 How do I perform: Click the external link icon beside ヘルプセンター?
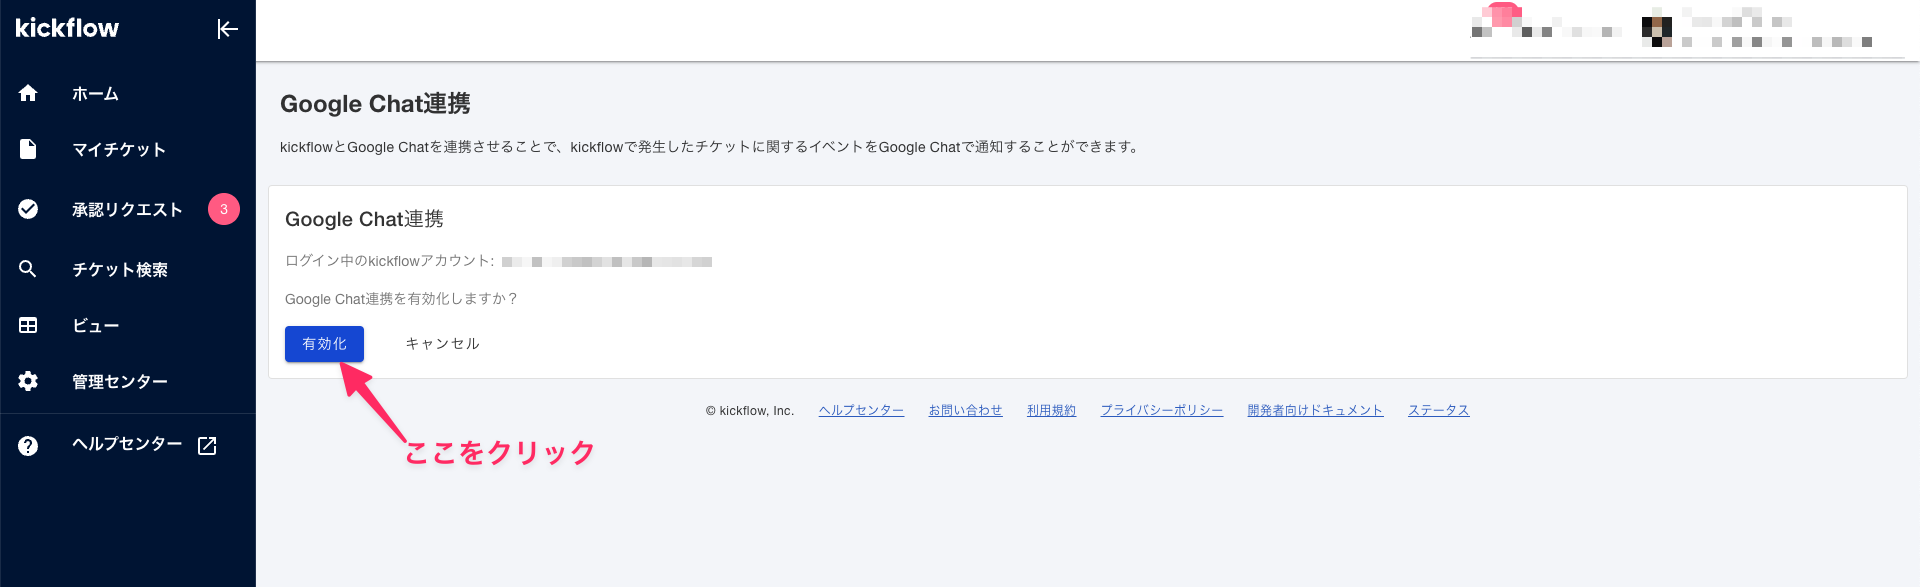(207, 446)
